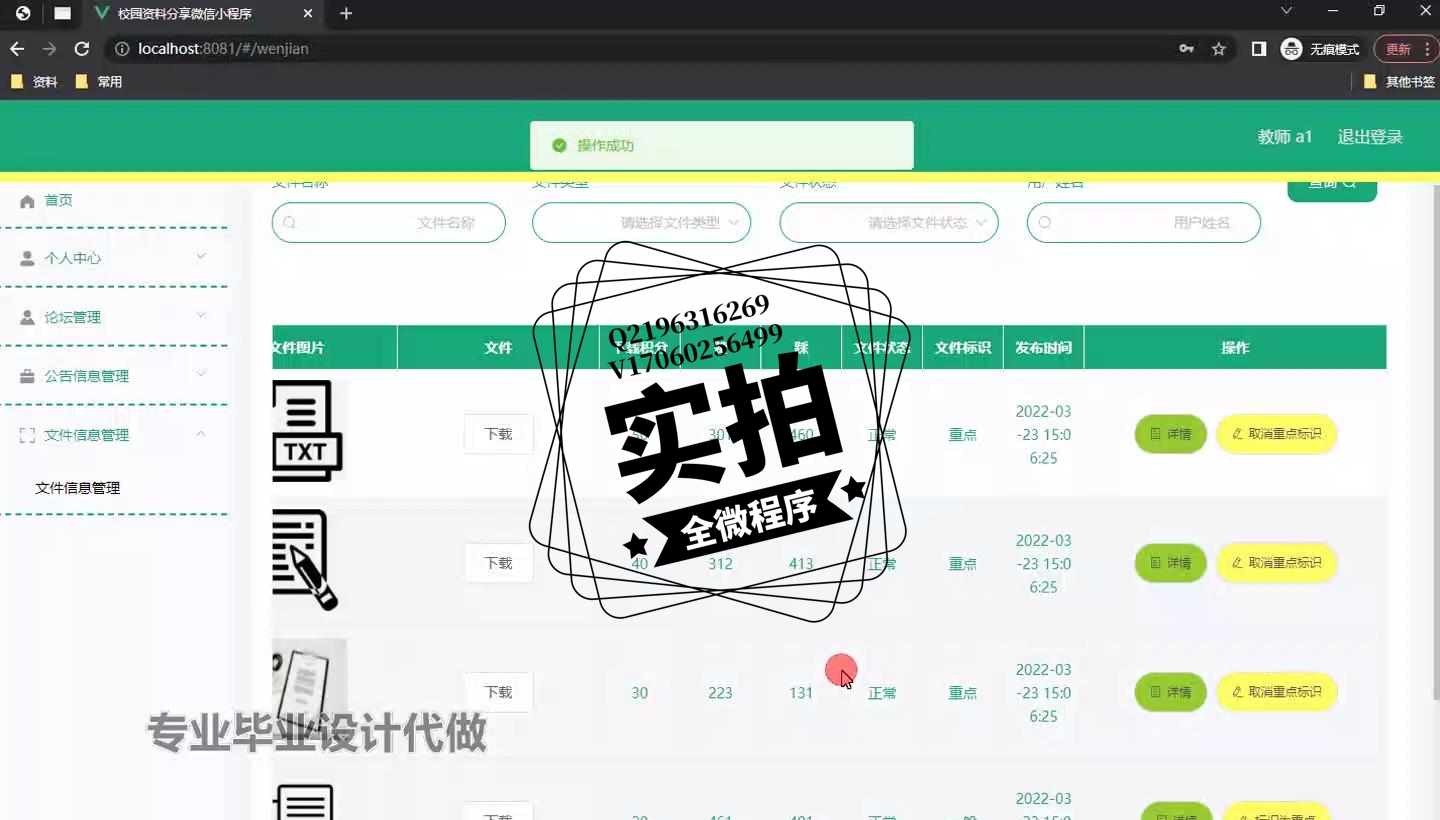Click the 首页 home icon

pos(27,201)
